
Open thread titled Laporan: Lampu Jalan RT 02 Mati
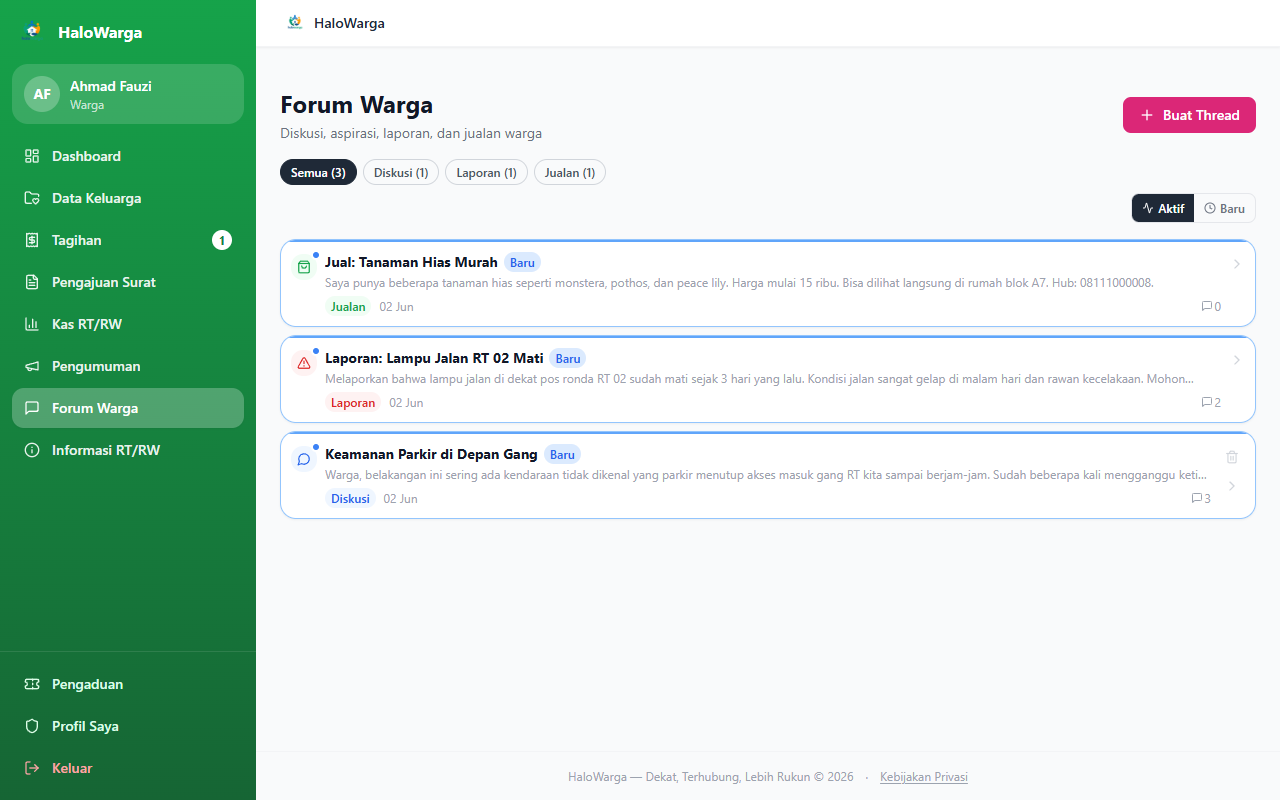[x=434, y=358]
